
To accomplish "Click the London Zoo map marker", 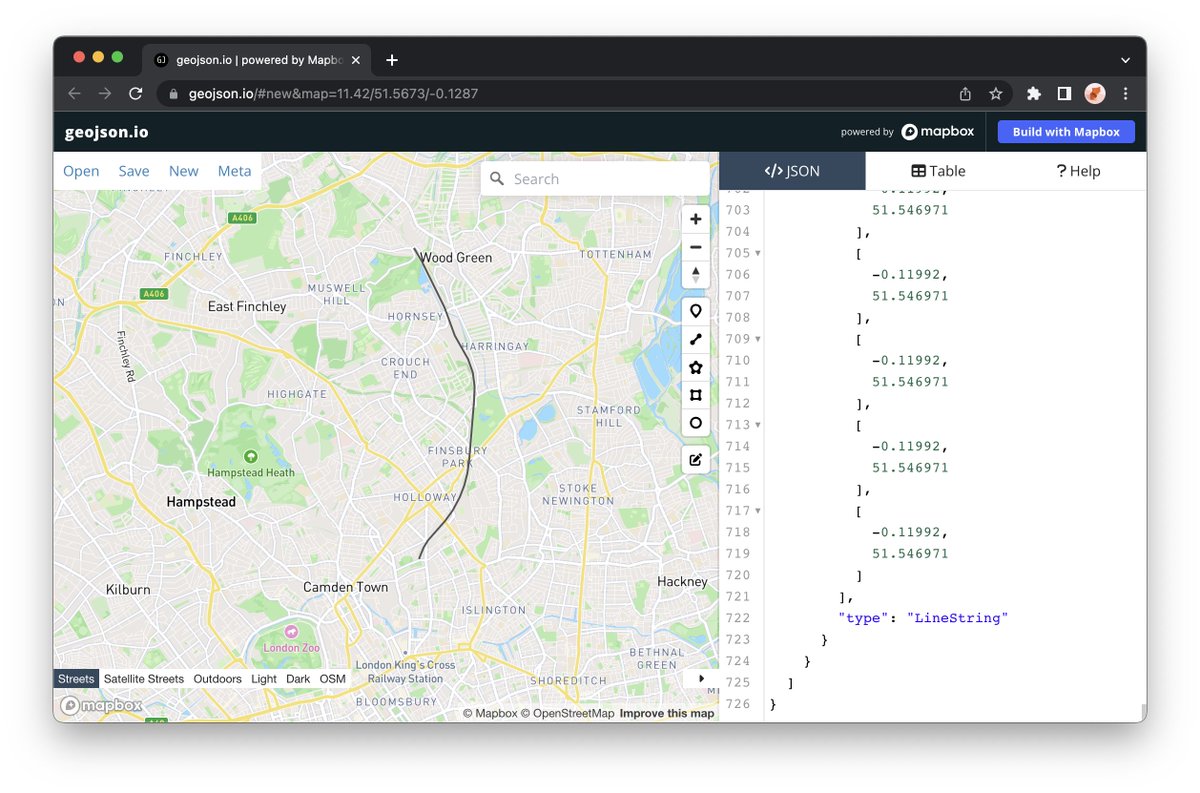I will (291, 632).
